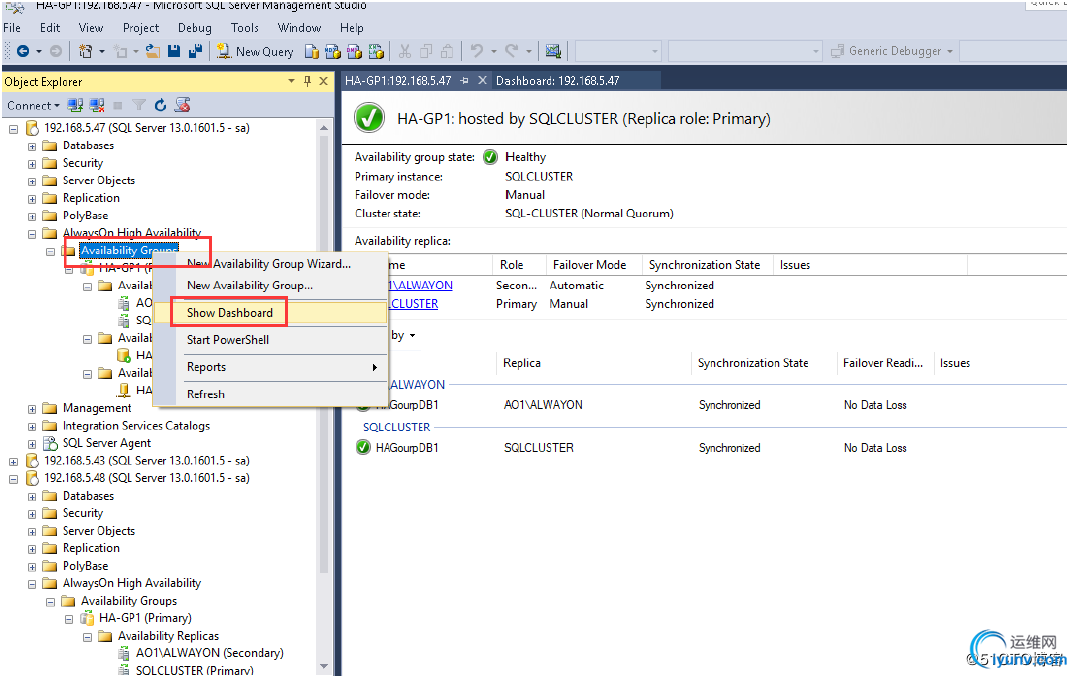Click the New Project toolbar icon

86,51
